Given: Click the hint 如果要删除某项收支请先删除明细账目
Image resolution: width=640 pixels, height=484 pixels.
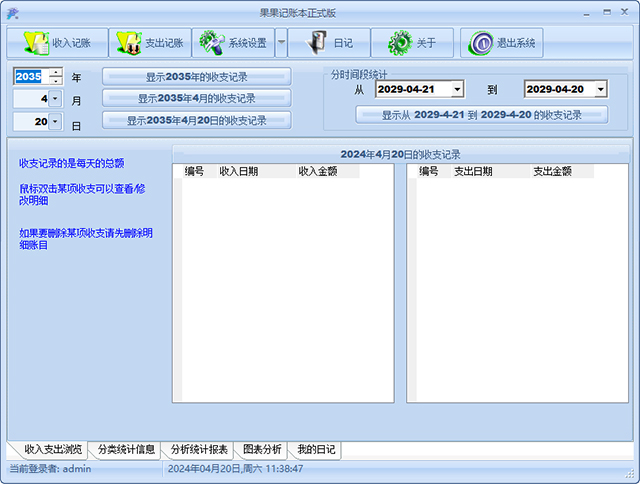Looking at the screenshot, I should (86, 239).
